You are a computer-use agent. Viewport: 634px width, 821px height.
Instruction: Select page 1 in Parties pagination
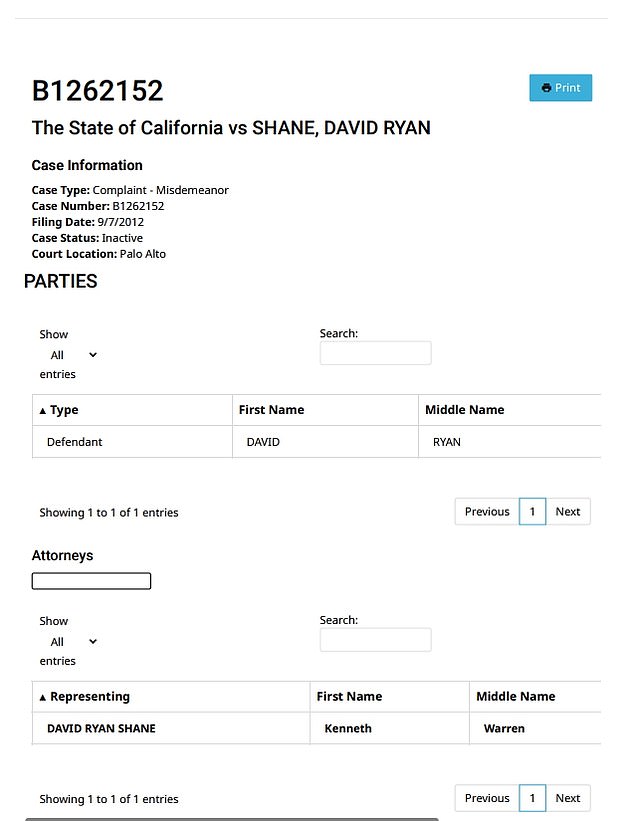532,512
